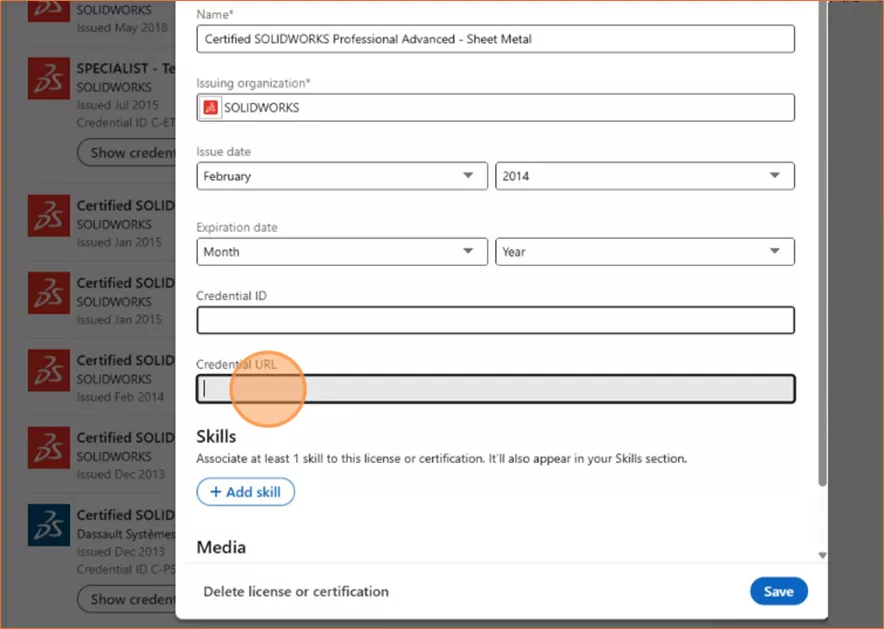Open the Issue date year dropdown (2014)

coord(645,176)
